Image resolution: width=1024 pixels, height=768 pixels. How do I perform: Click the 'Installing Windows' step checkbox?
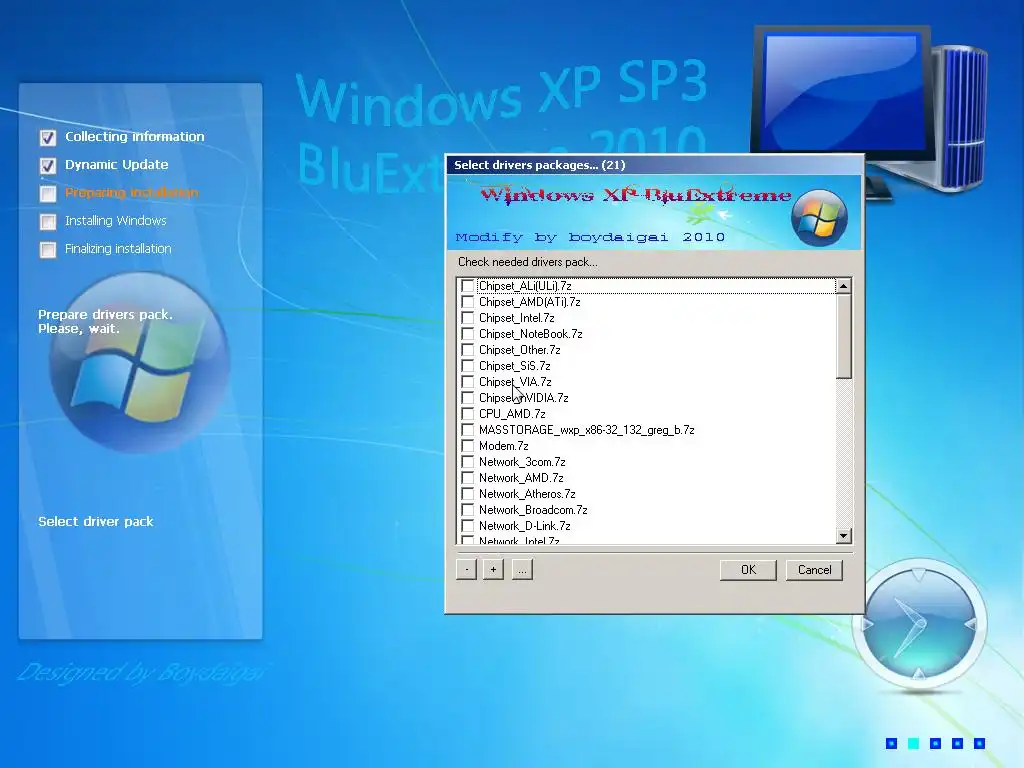click(x=48, y=221)
